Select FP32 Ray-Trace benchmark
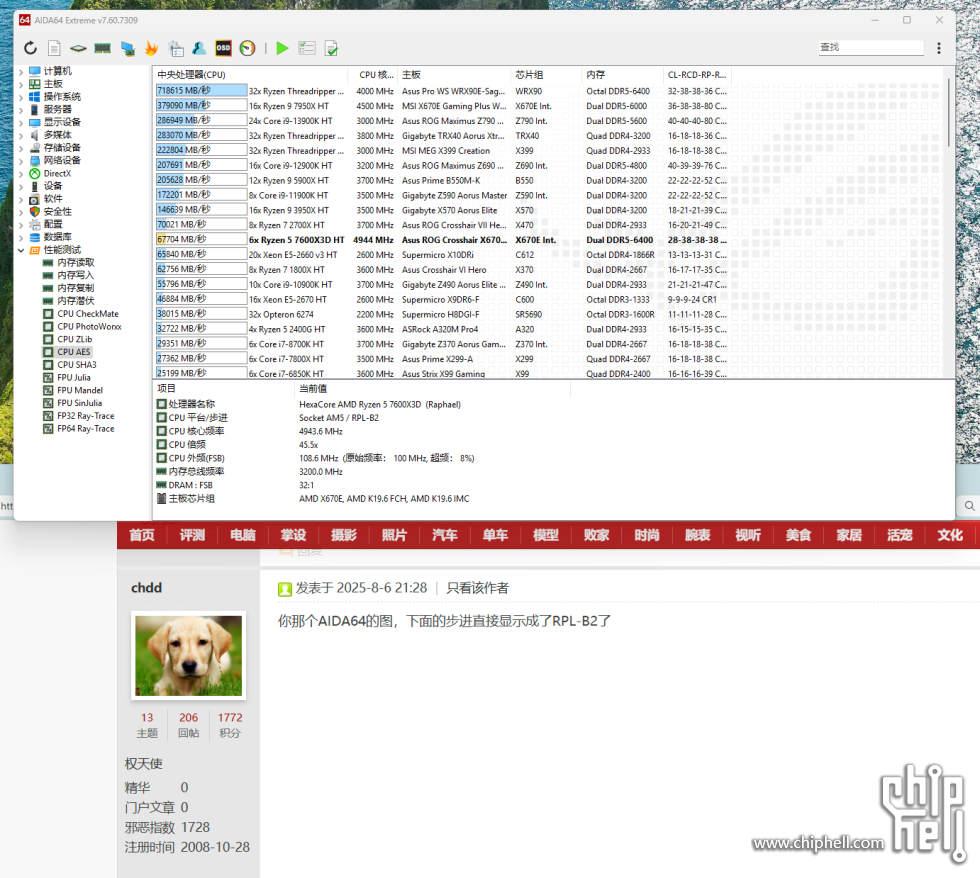980x878 pixels. 86,416
